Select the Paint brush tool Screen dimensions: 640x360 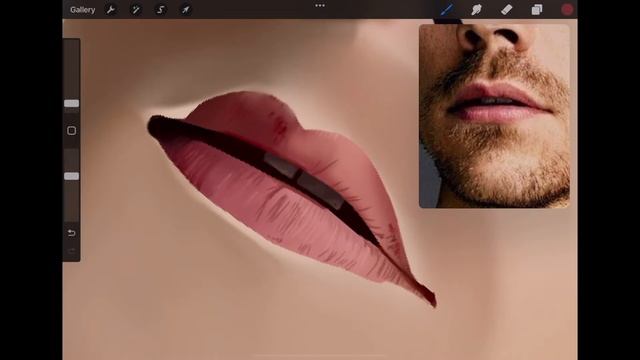coord(447,9)
